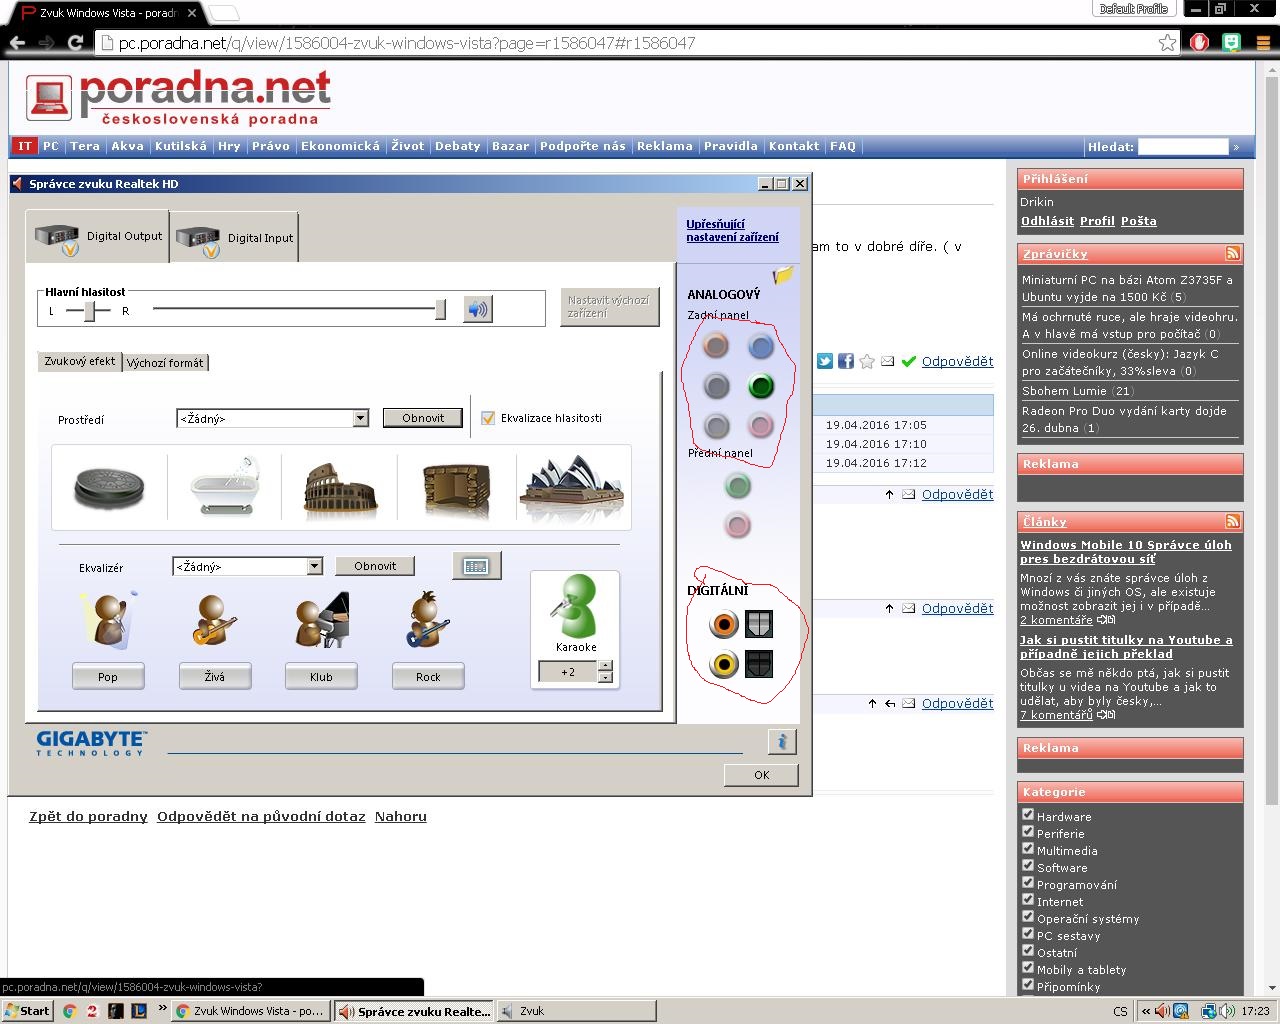The width and height of the screenshot is (1280, 1024).
Task: Open the Zprávičky RSS feed icon
Action: [1233, 253]
